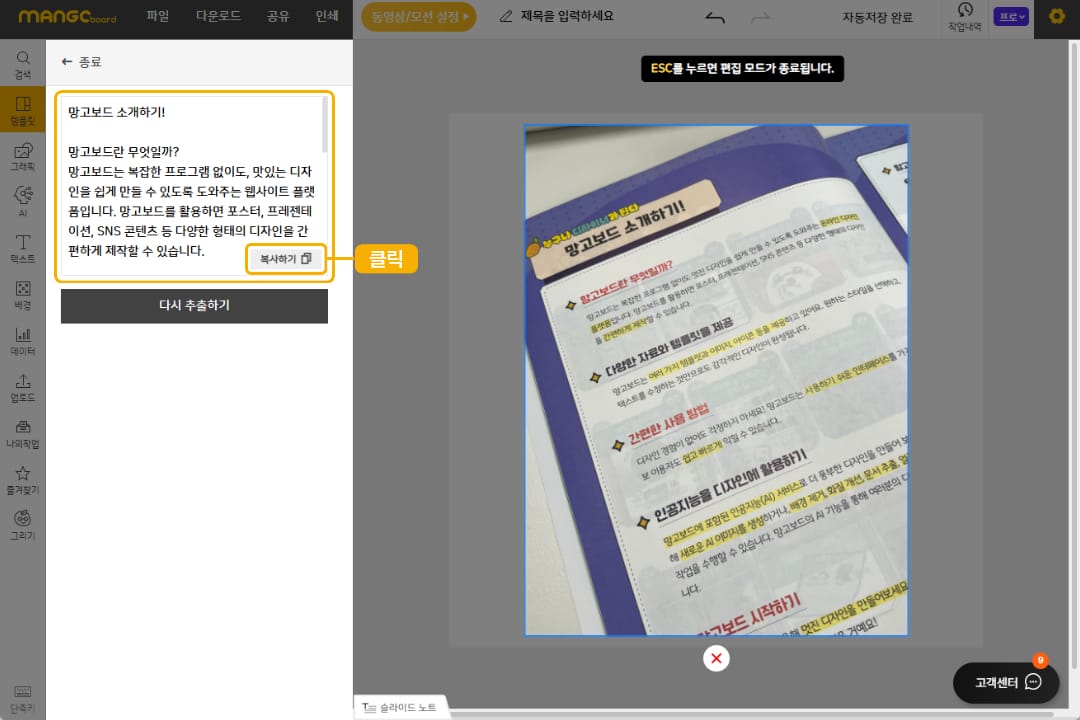Click the 복사하기 copy button
This screenshot has height=720, width=1080.
(286, 259)
